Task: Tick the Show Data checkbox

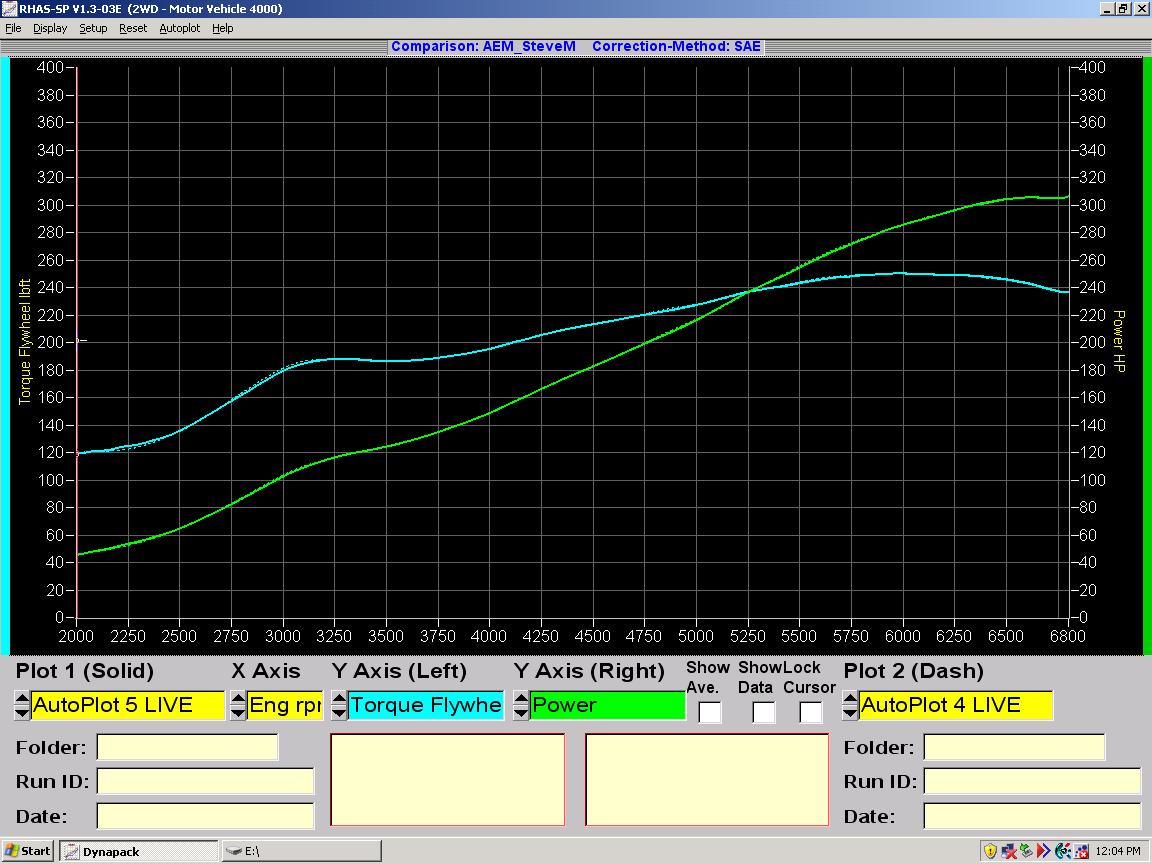Action: click(x=762, y=712)
